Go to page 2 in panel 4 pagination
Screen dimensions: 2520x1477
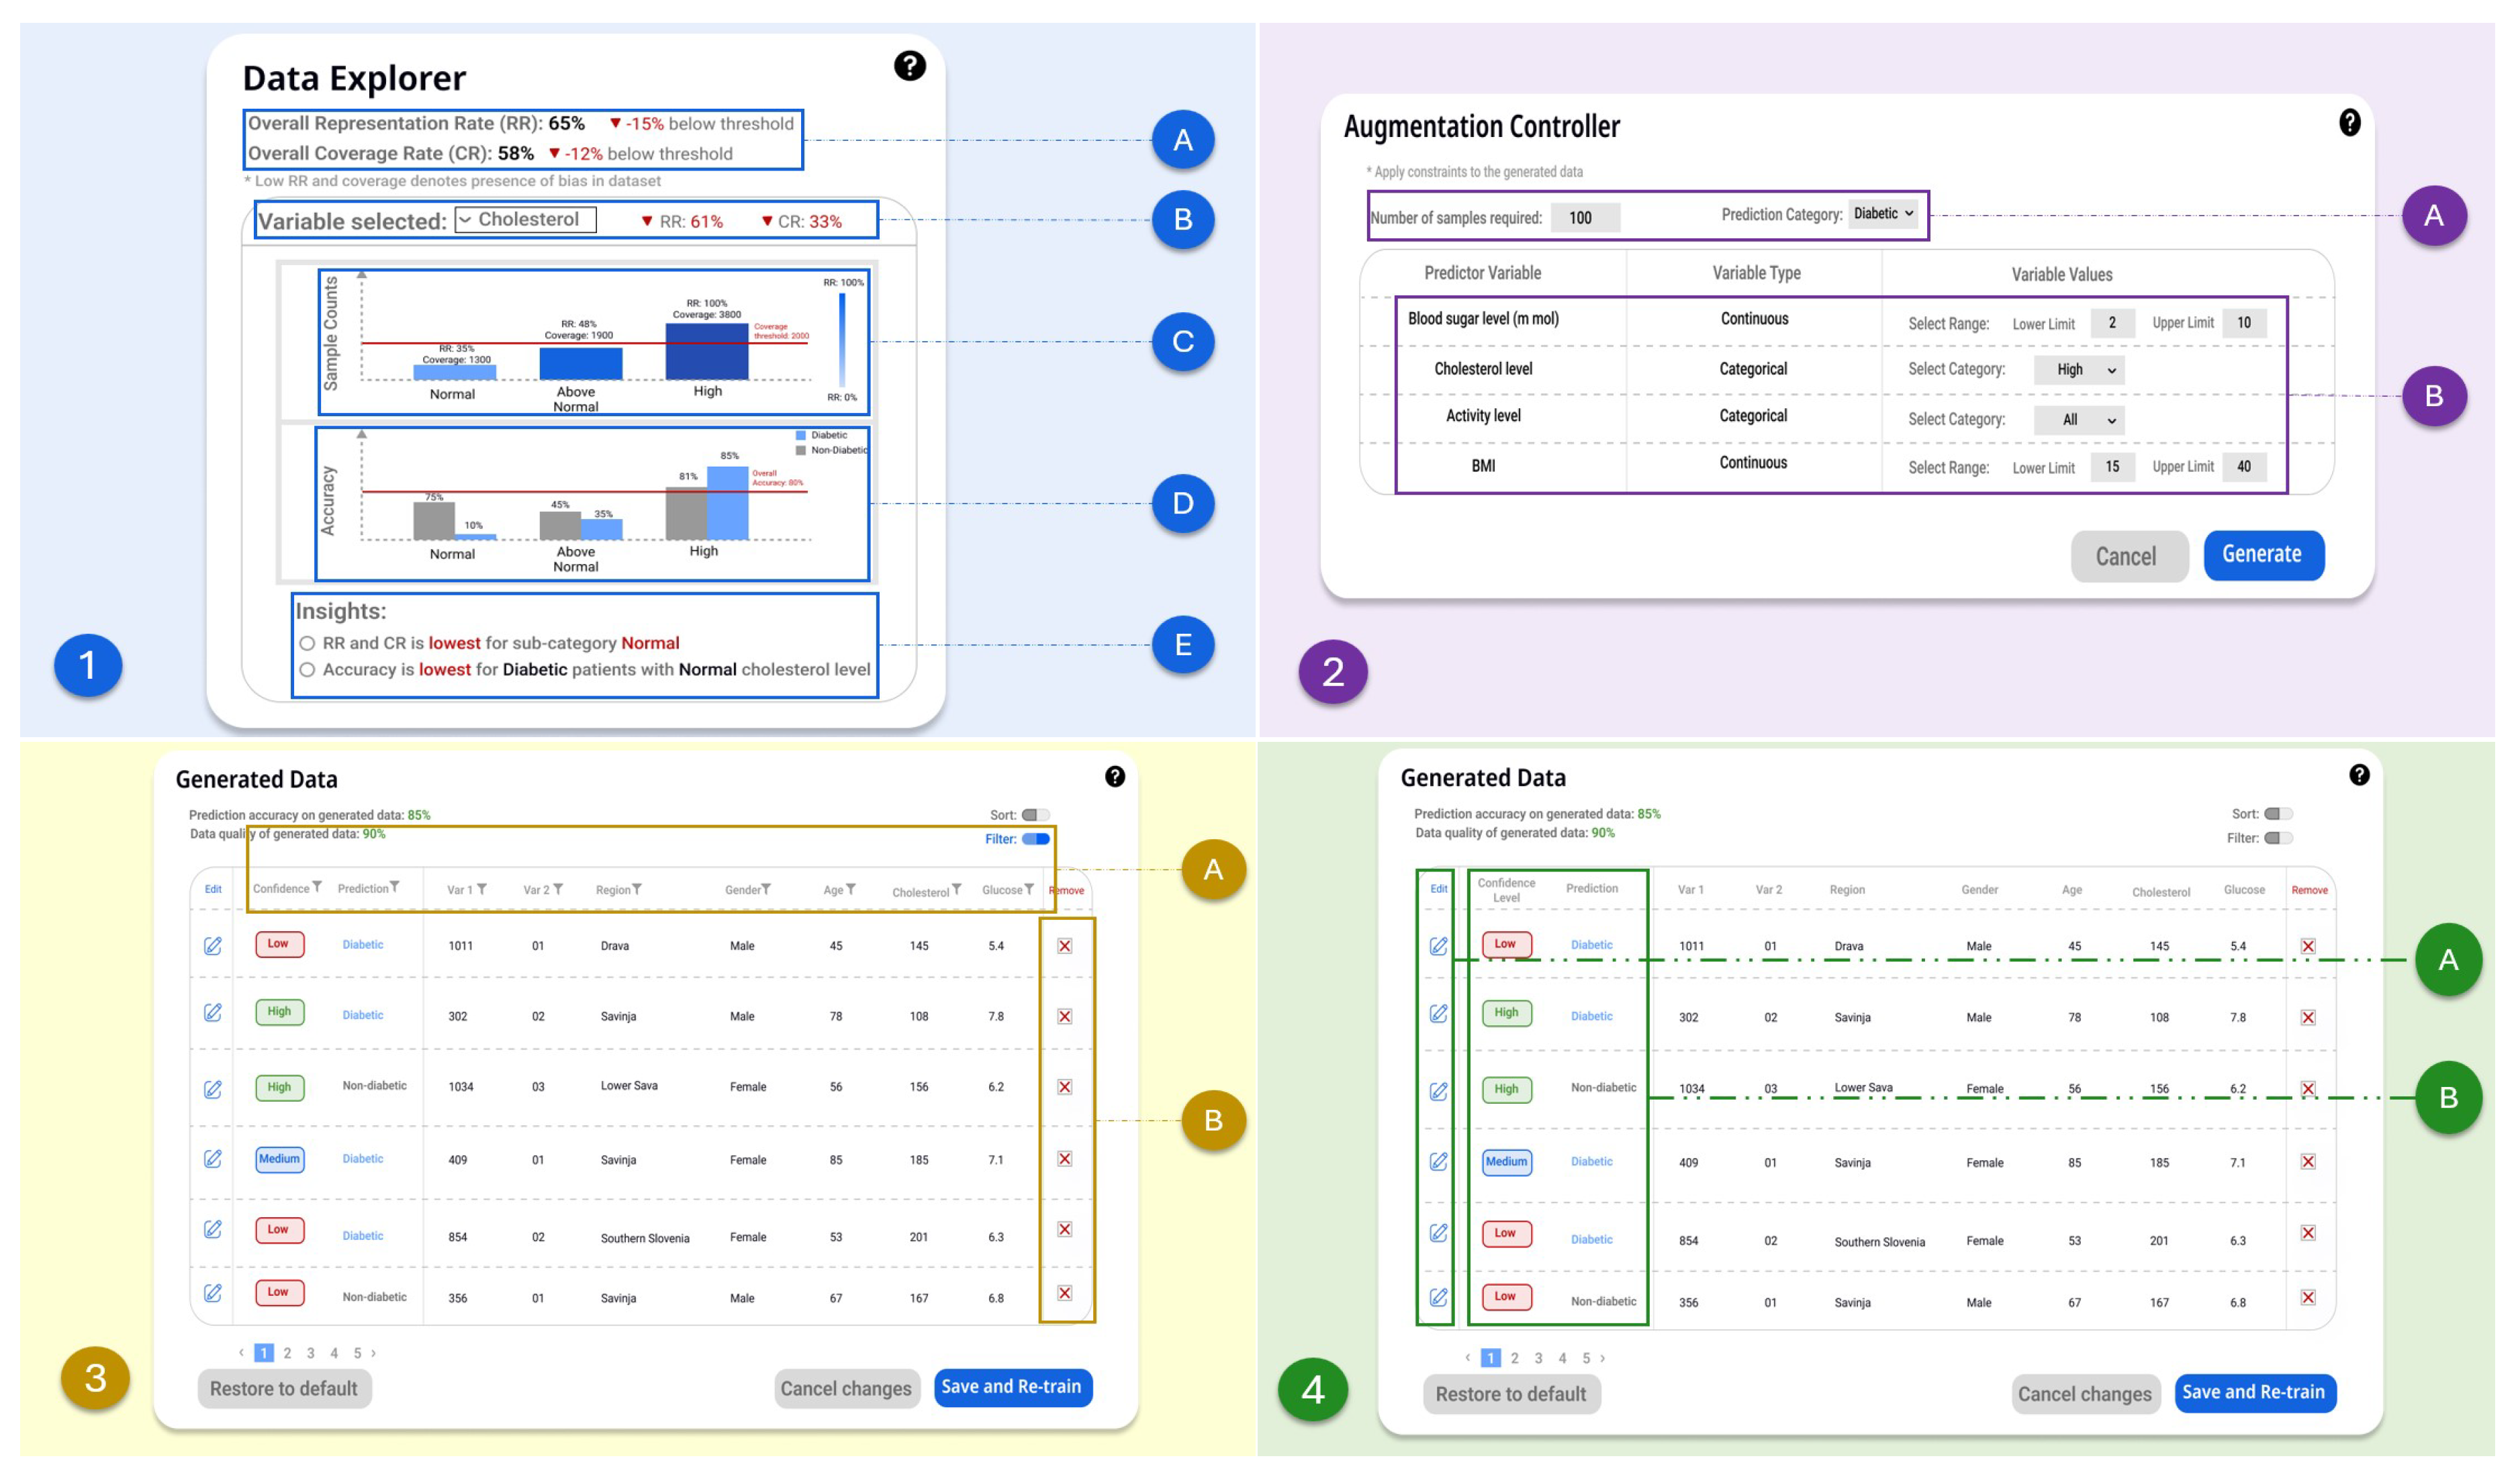tap(1514, 1358)
